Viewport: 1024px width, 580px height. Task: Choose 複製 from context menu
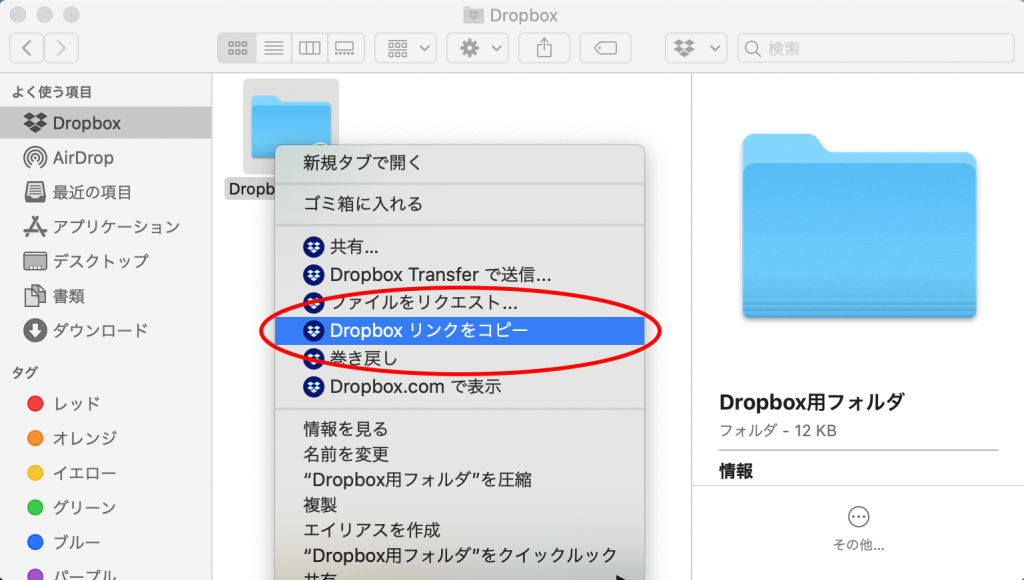460,505
